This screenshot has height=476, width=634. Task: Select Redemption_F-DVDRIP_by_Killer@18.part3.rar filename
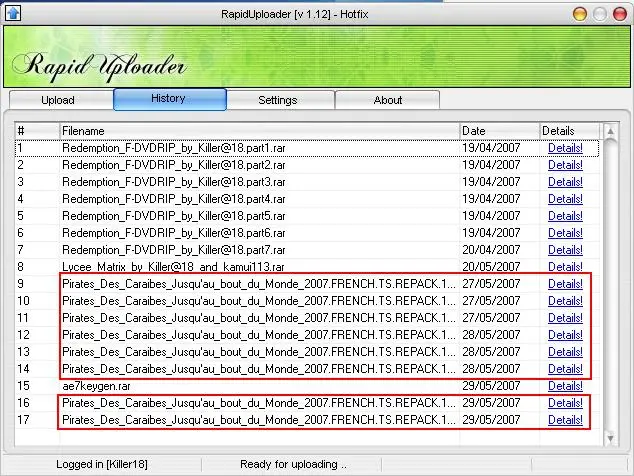(174, 182)
